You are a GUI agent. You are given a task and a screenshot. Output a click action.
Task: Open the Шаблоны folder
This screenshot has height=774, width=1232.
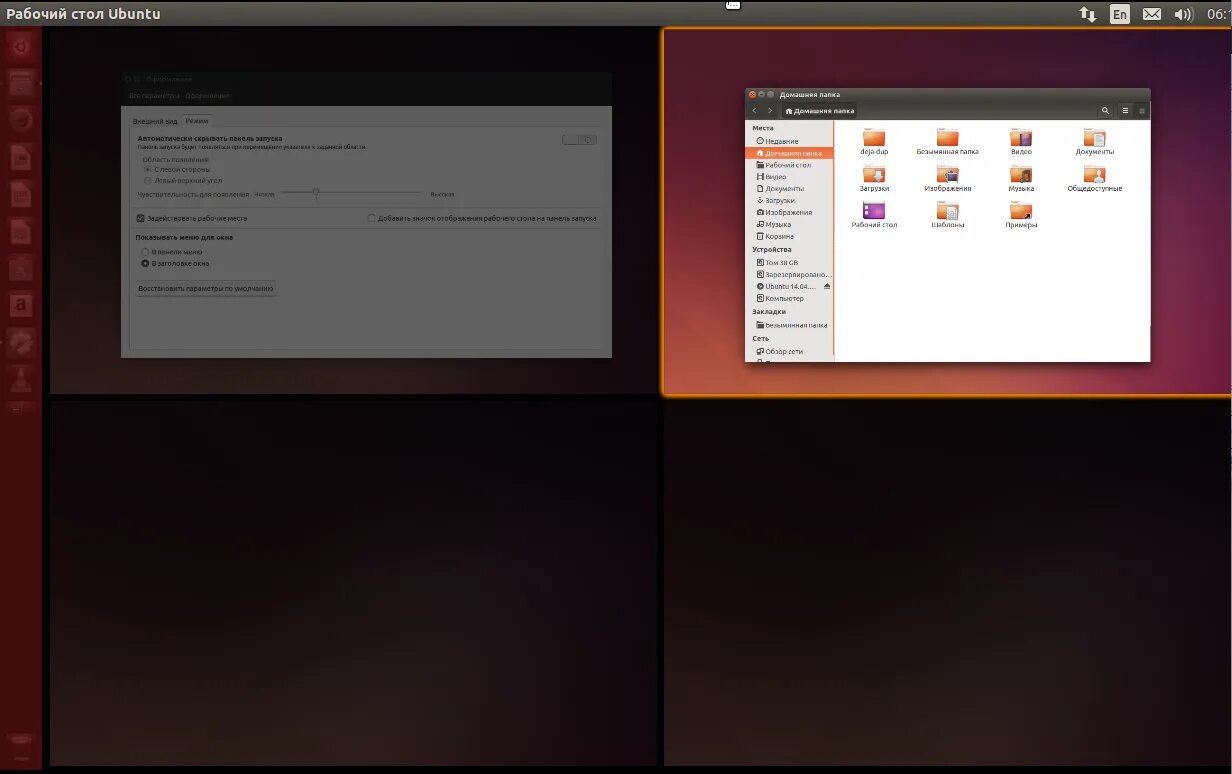click(x=947, y=210)
